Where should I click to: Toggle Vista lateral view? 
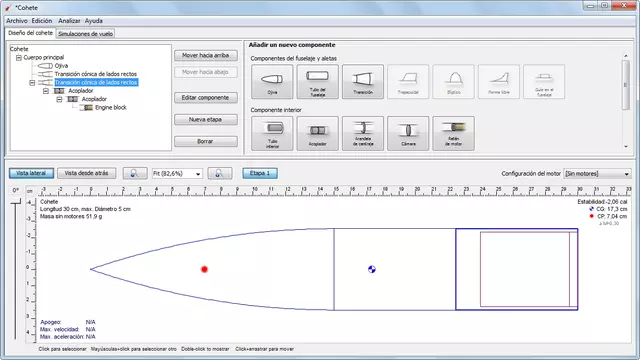[31, 173]
